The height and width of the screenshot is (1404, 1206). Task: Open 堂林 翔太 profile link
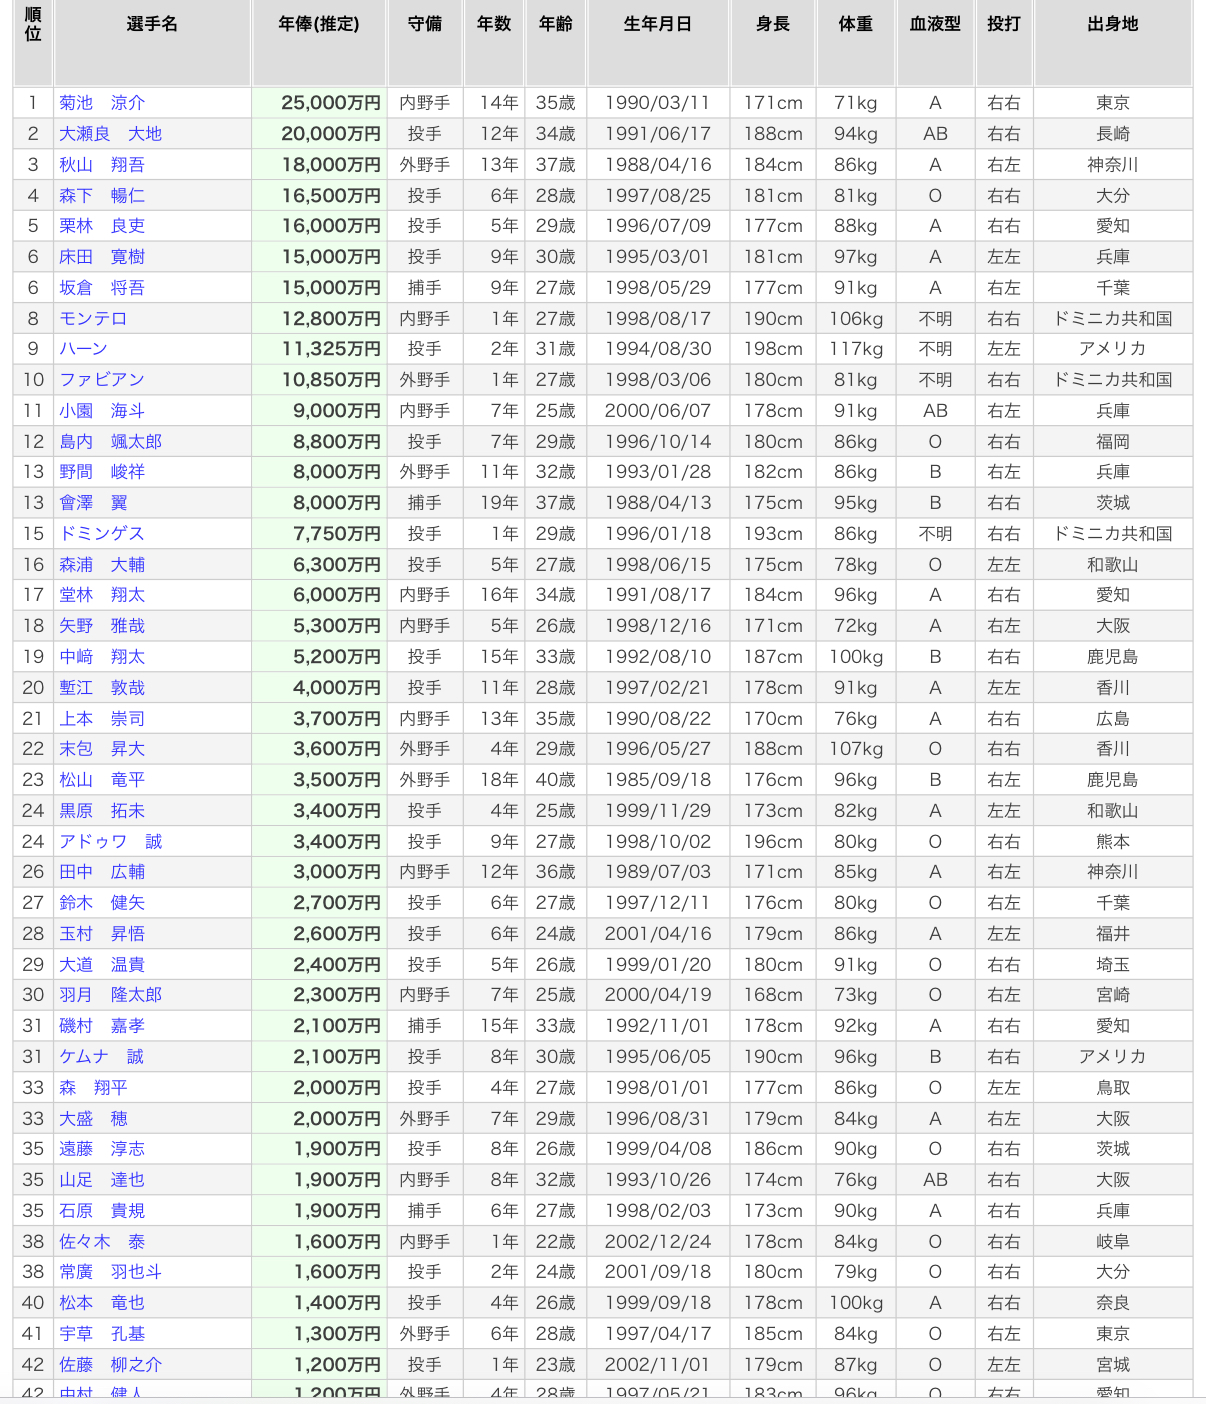102,595
